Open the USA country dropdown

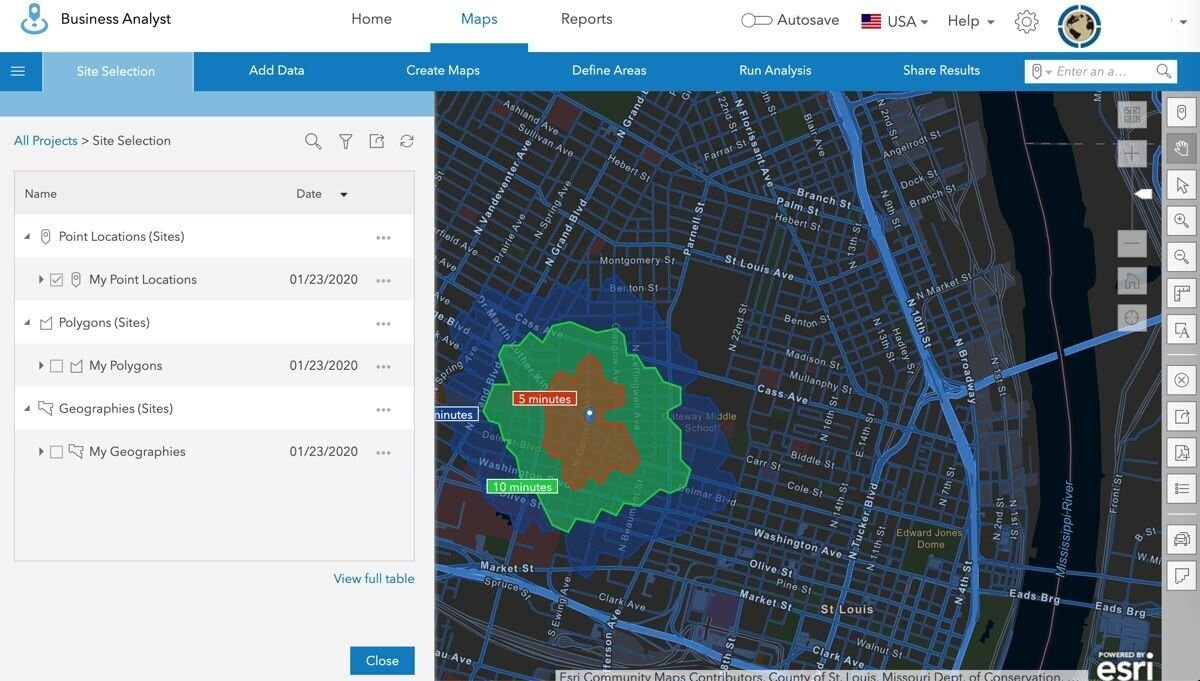point(895,21)
